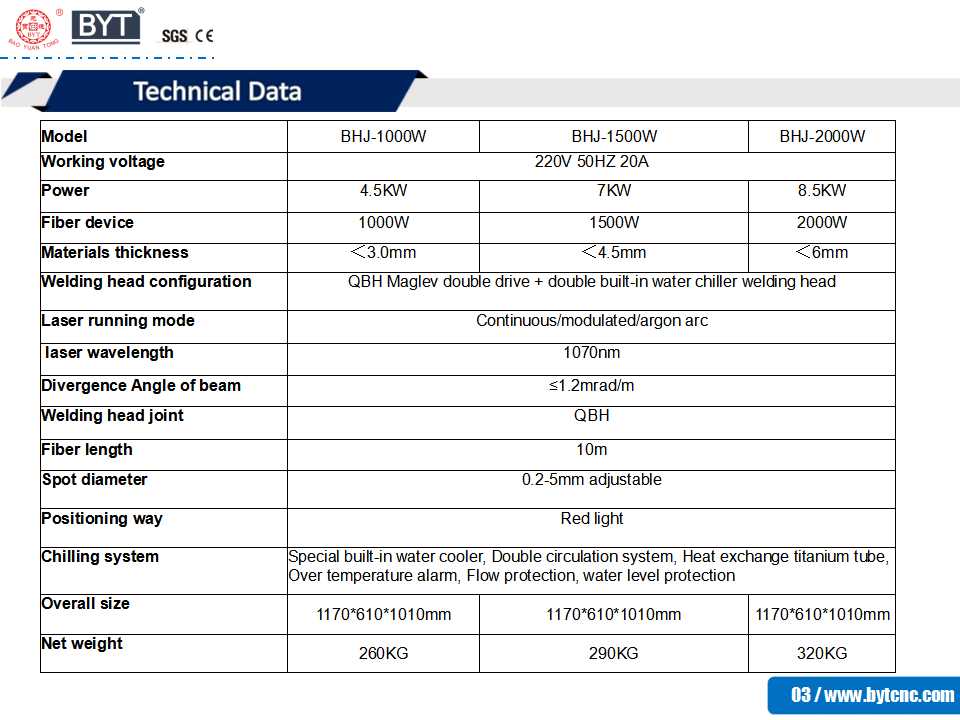
Task: Click the 4.5KW power value
Action: tap(383, 191)
